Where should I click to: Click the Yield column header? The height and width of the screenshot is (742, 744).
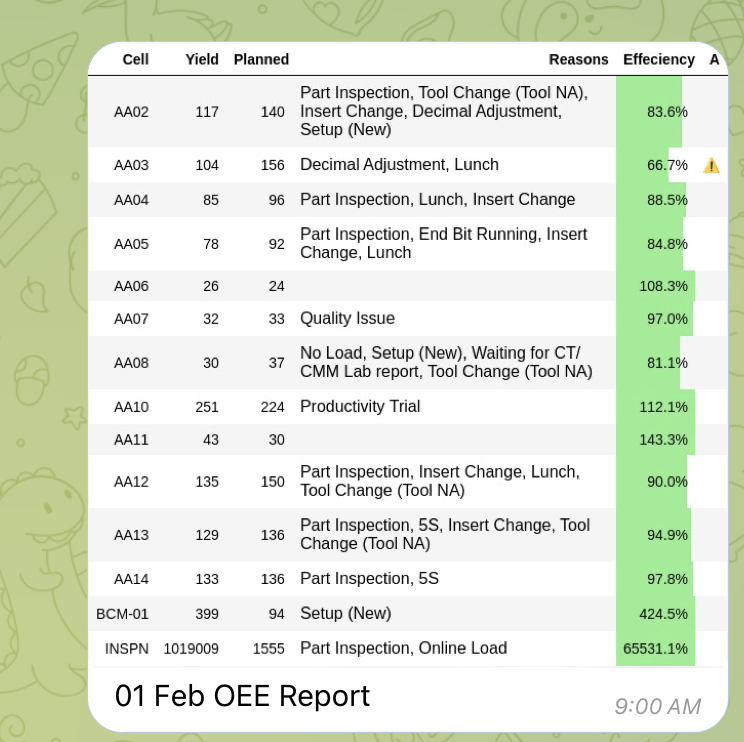tap(202, 59)
